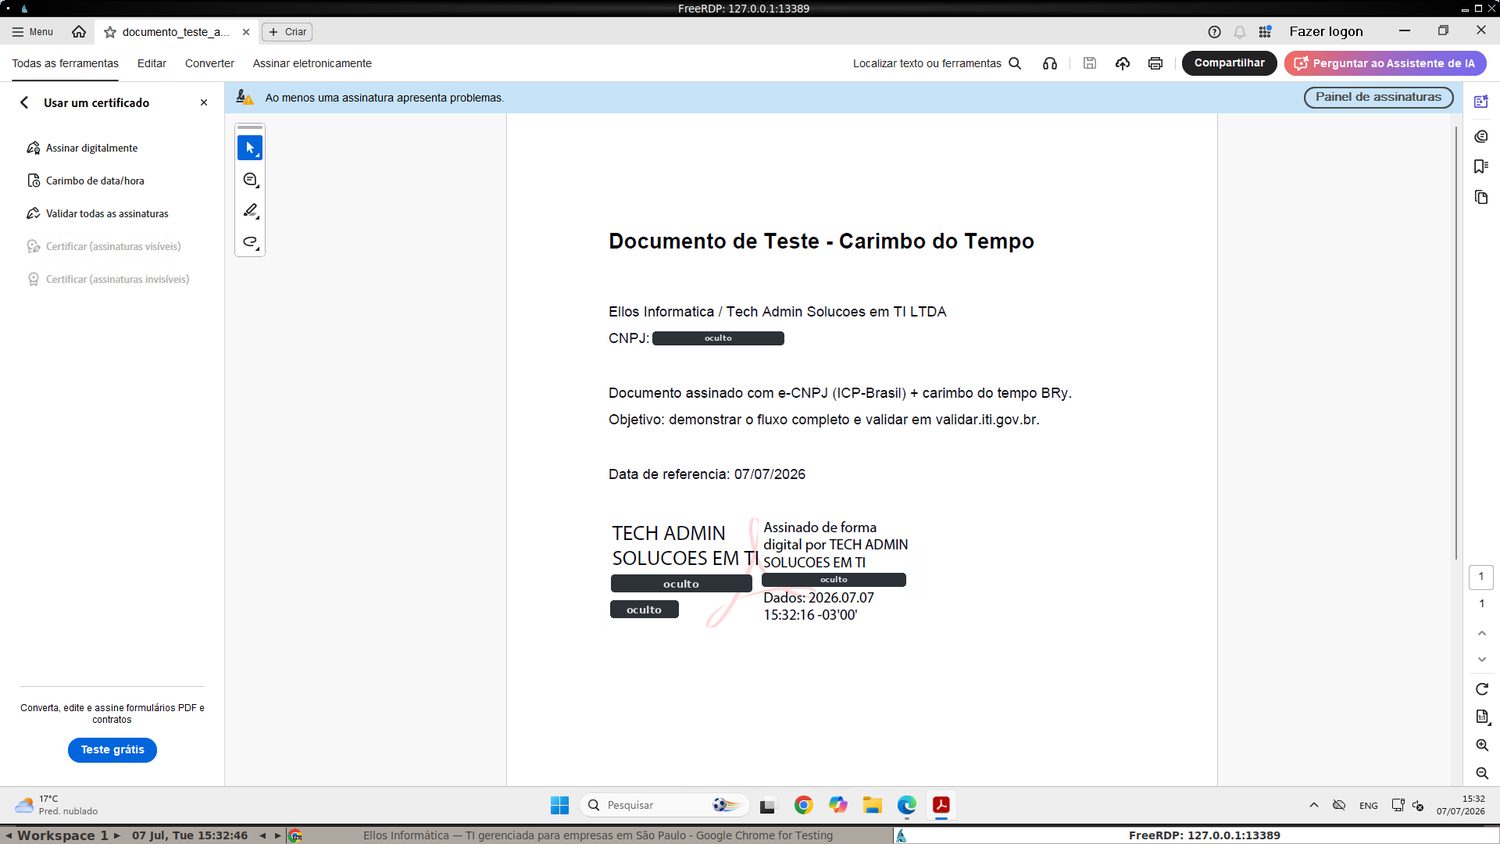The image size is (1500, 844).
Task: Click the zoom in magnifier
Action: (x=1482, y=746)
